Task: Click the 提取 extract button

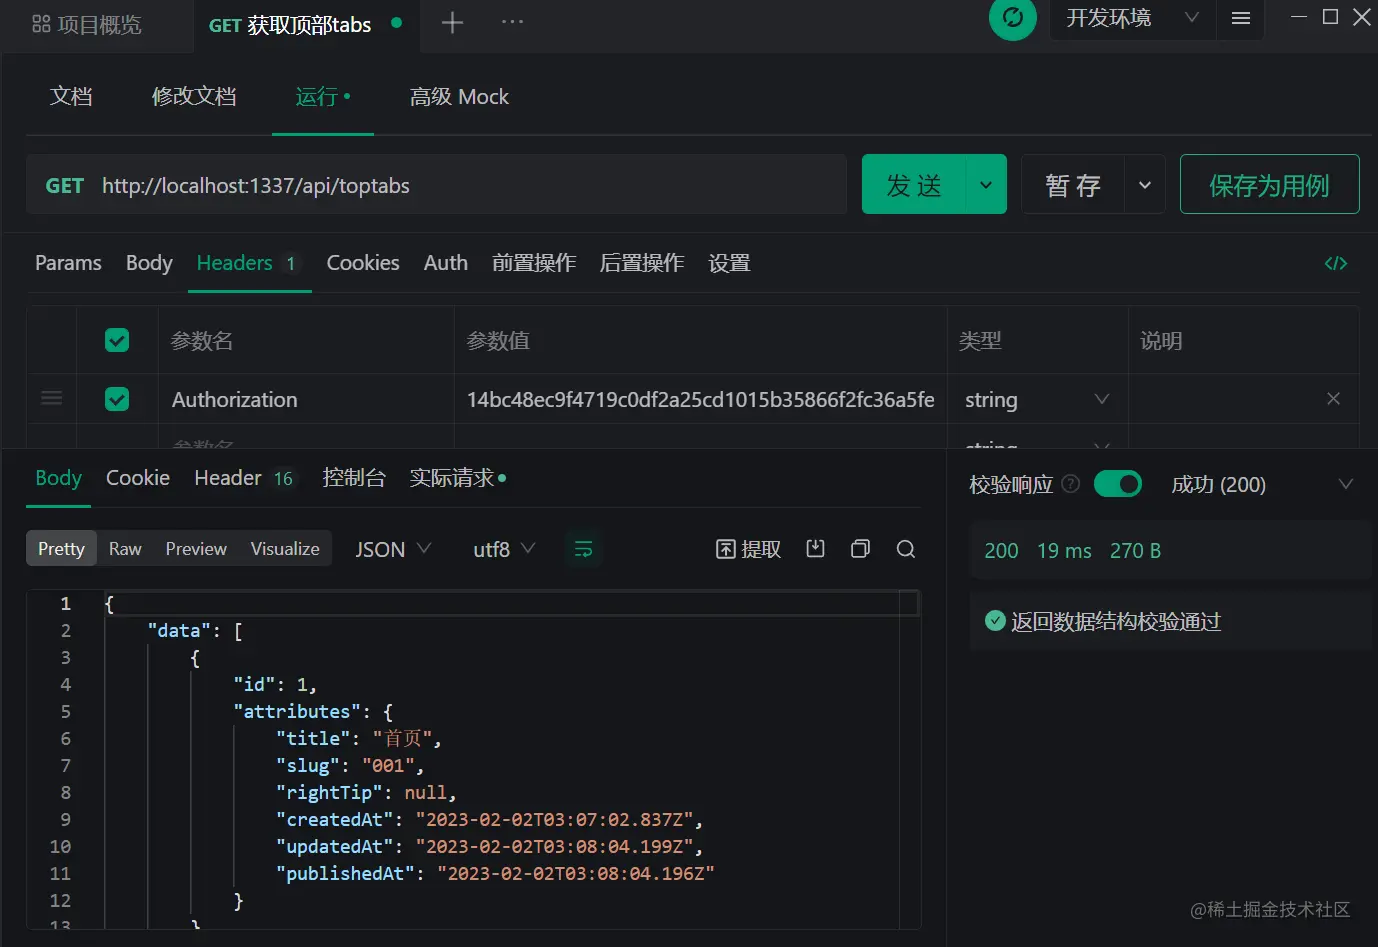Action: (748, 549)
